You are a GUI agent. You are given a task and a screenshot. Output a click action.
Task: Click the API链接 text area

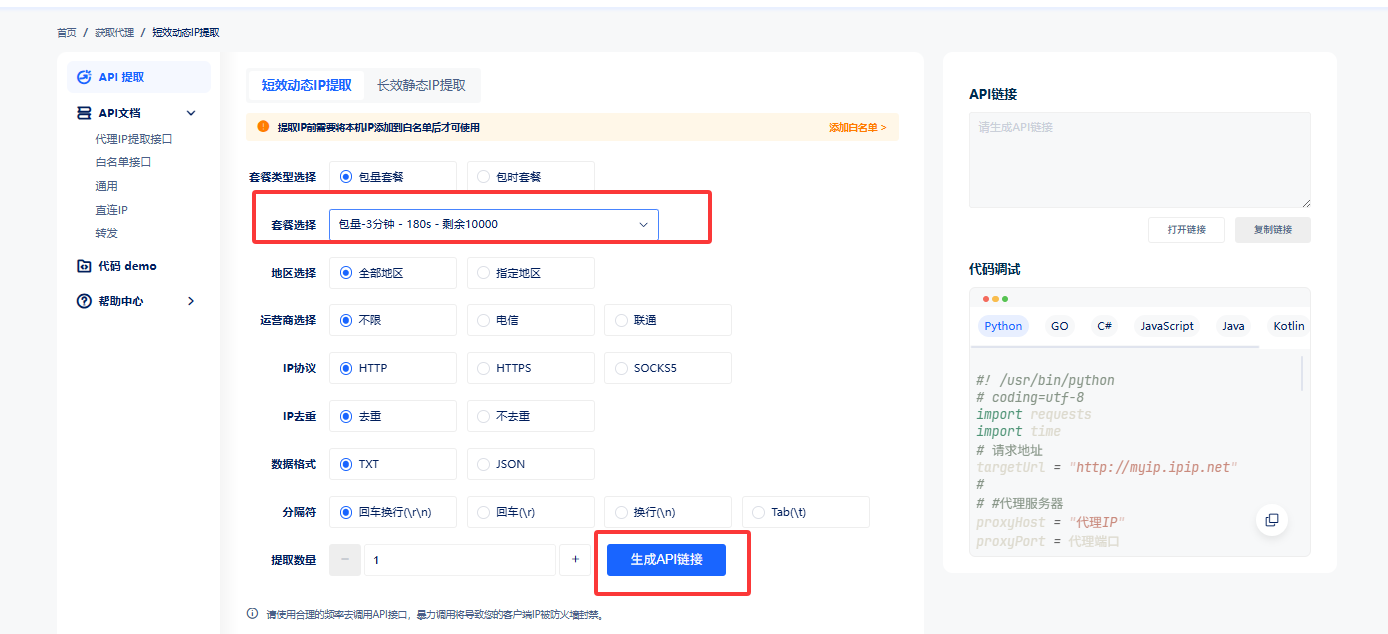pos(1139,160)
